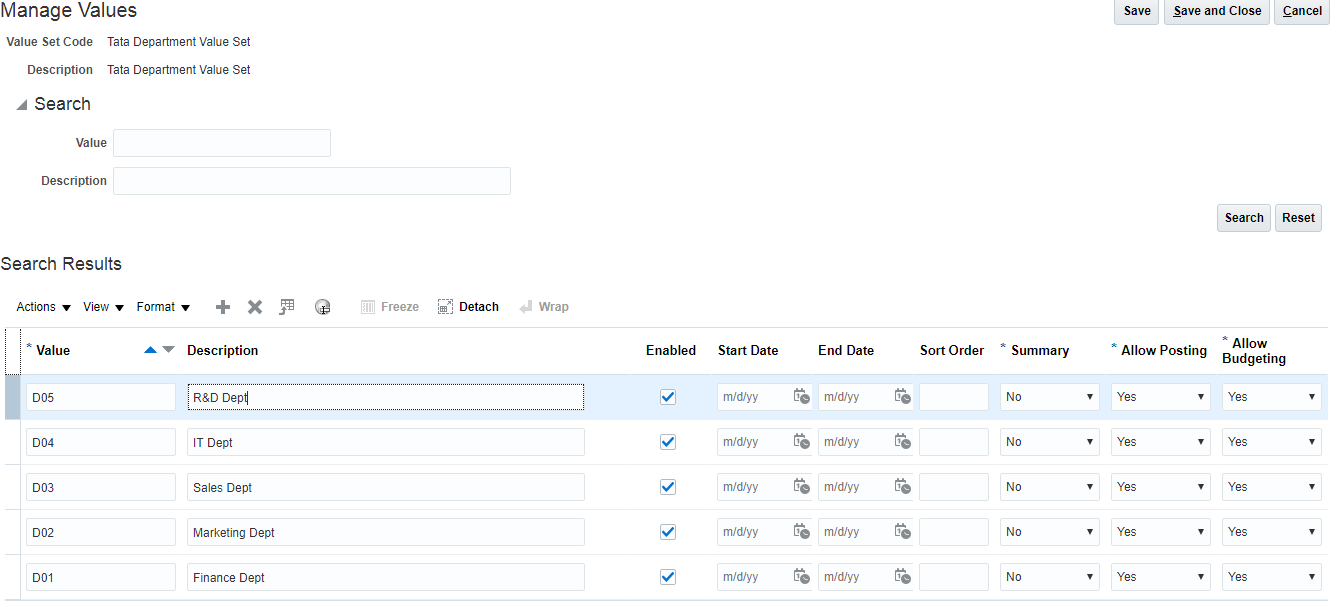The height and width of the screenshot is (607, 1337).
Task: Open the Actions menu
Action: click(43, 307)
